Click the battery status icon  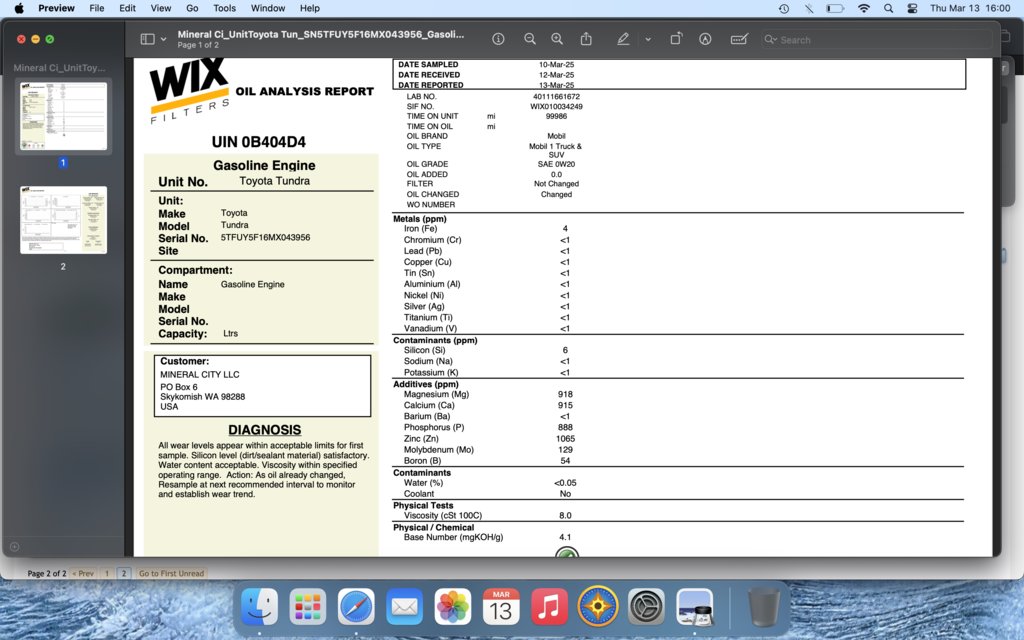pyautogui.click(x=835, y=8)
